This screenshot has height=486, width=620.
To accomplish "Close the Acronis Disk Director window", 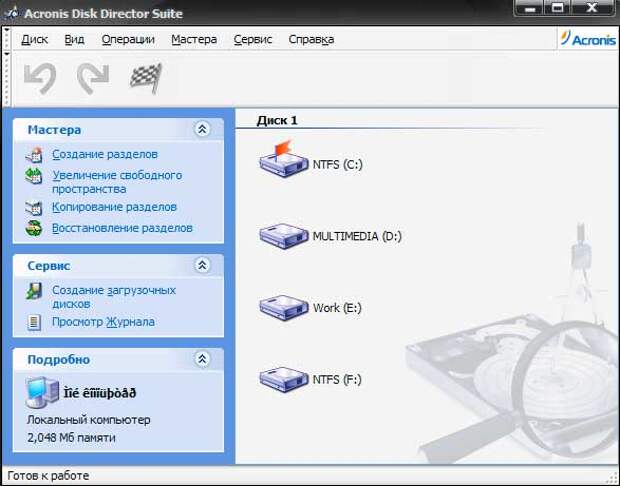I will click(592, 9).
